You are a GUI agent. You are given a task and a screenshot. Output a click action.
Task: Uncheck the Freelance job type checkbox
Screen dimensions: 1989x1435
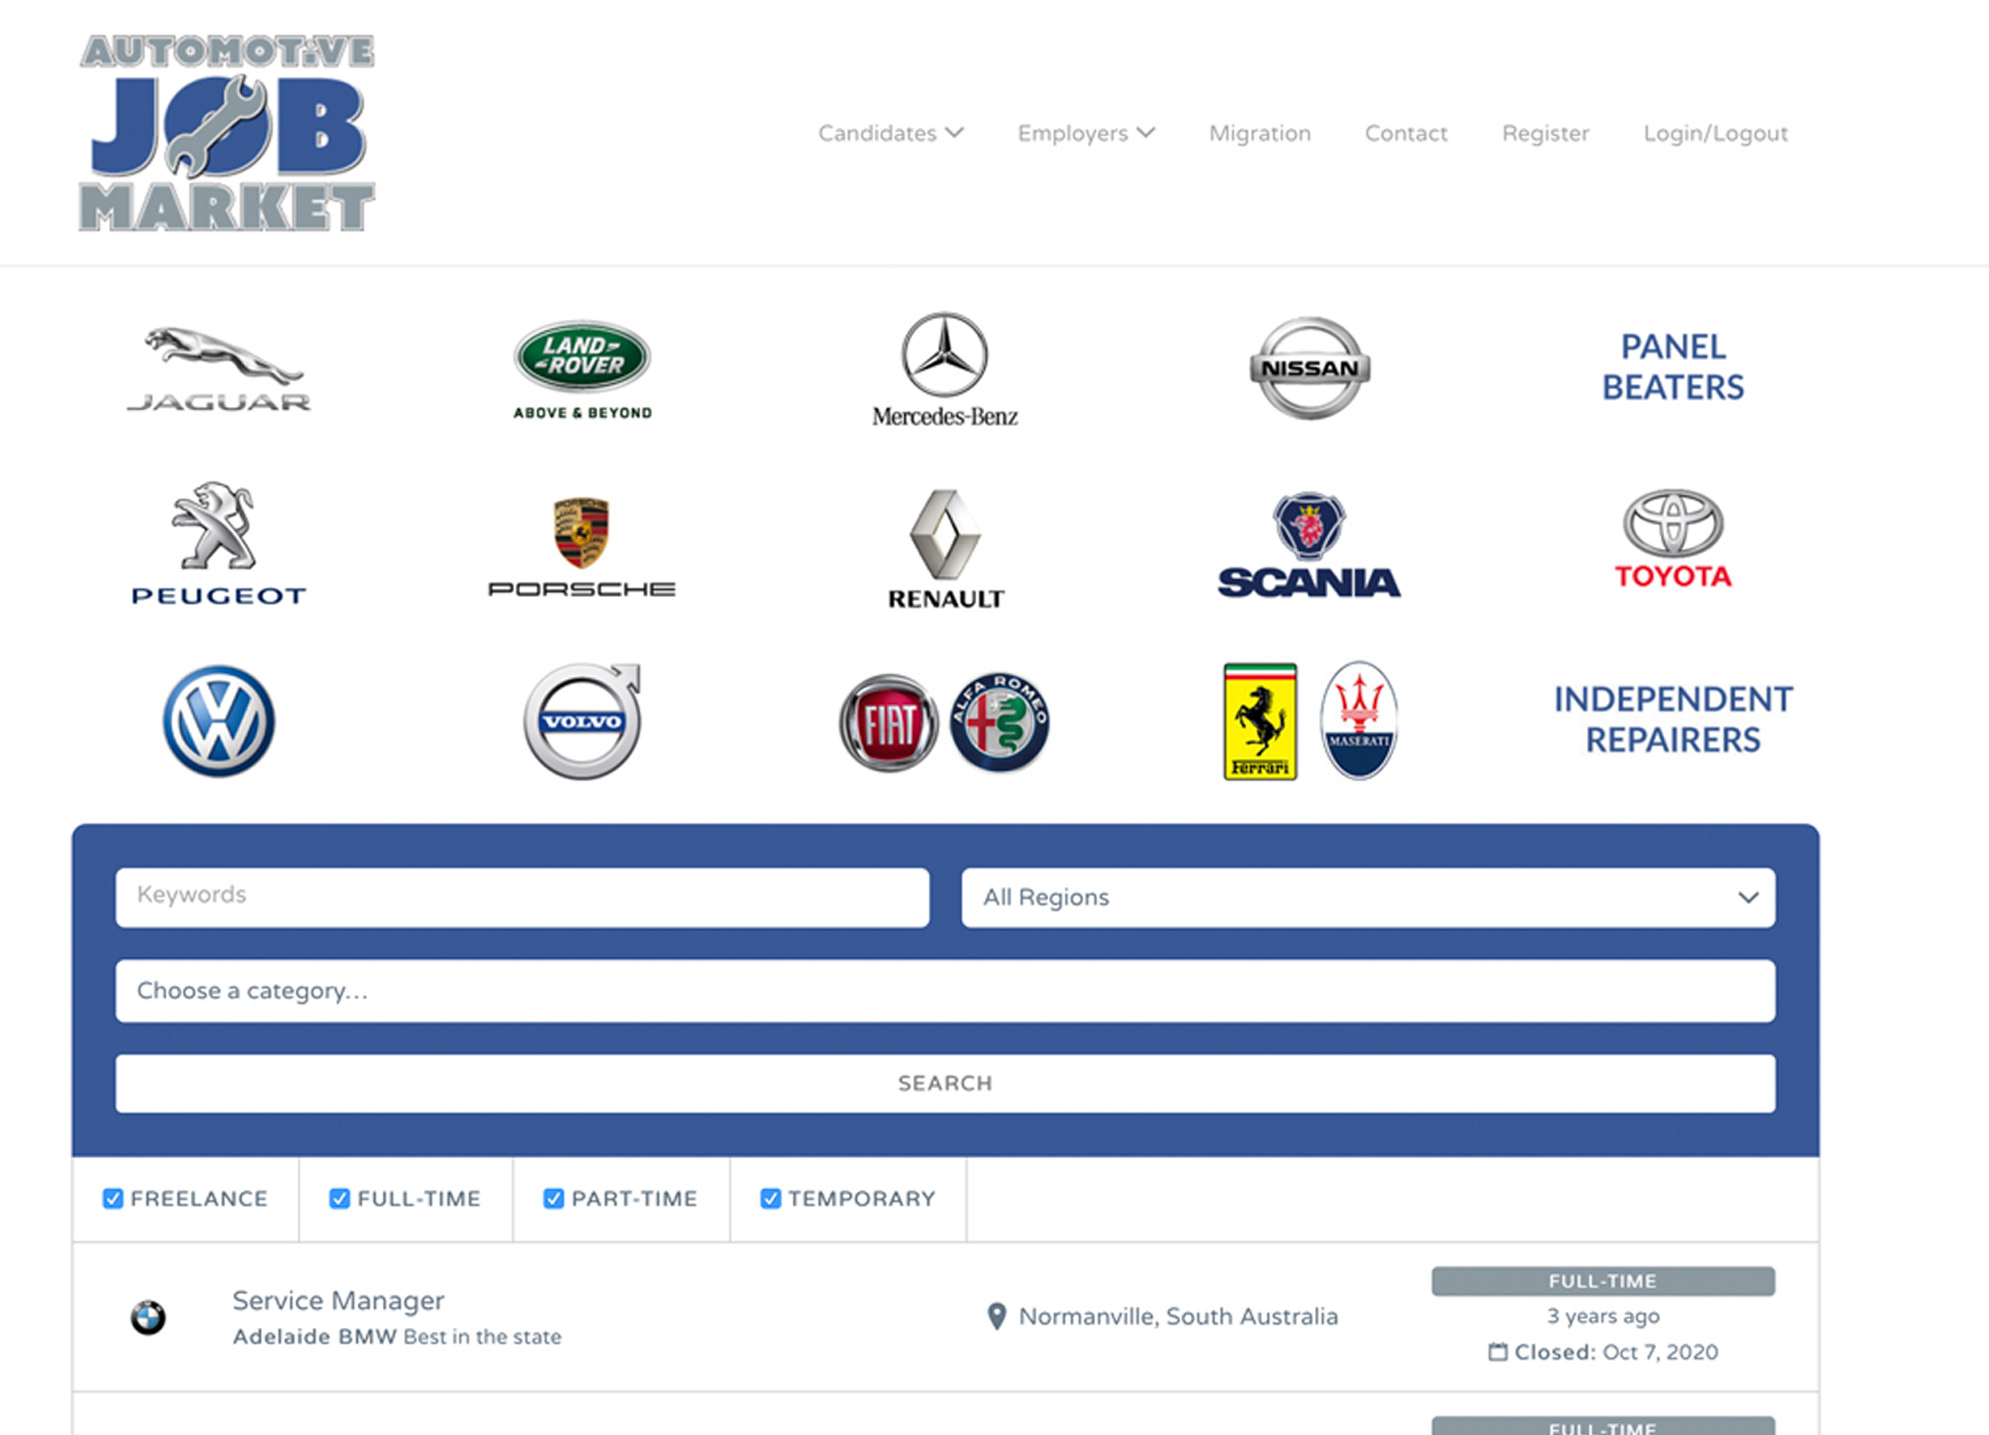(x=113, y=1198)
